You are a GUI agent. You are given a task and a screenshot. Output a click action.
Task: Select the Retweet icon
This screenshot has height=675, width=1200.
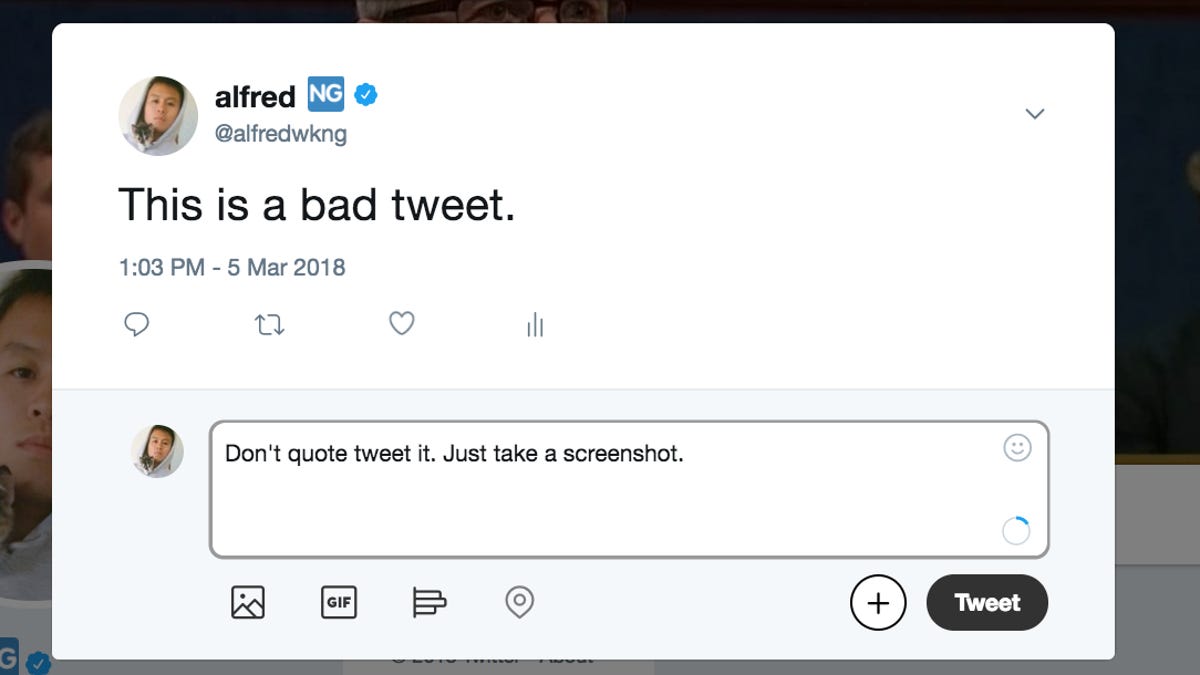(x=268, y=323)
